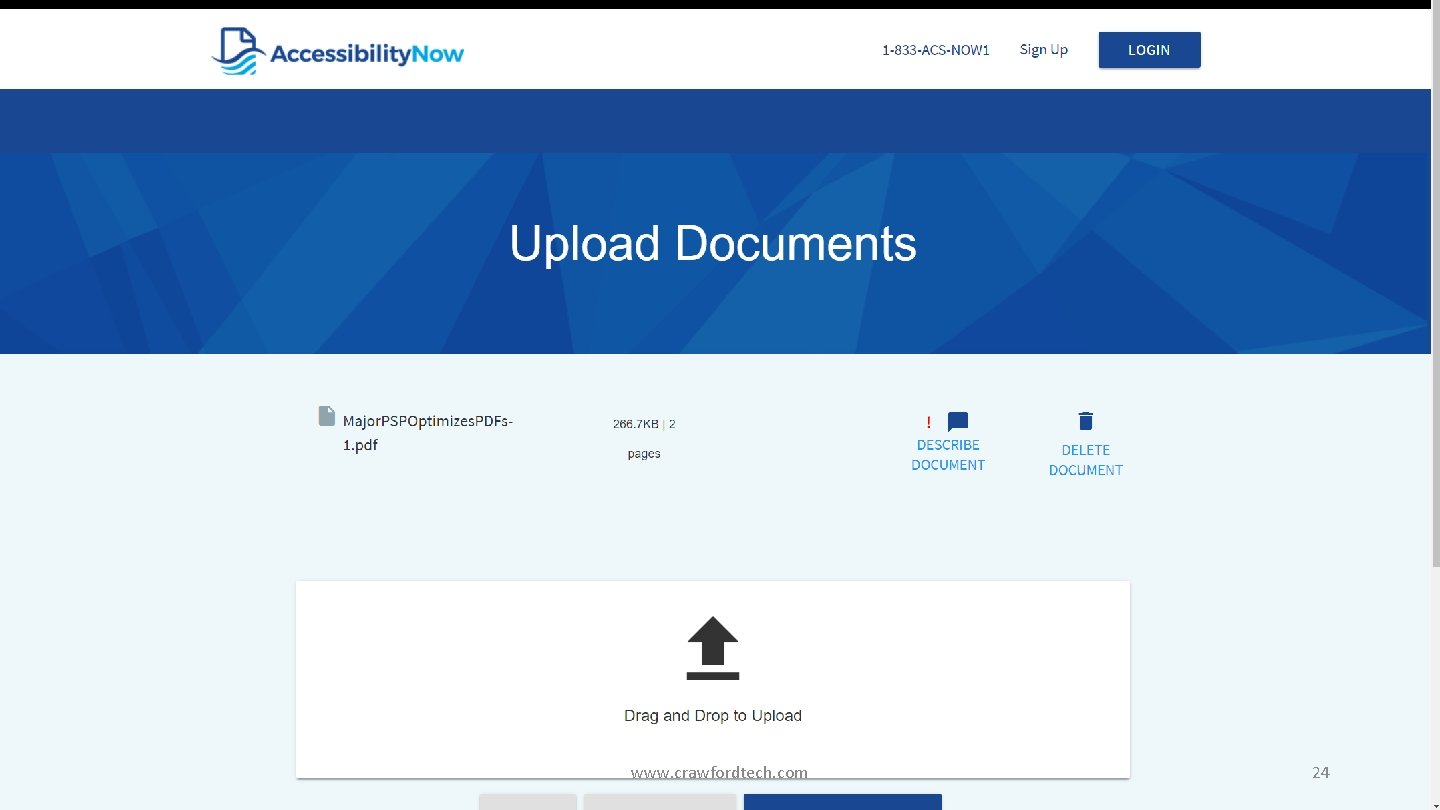This screenshot has width=1440, height=810.
Task: Click the MajorPSPOptimizesPDFs-1.pdf file name
Action: pyautogui.click(x=428, y=433)
